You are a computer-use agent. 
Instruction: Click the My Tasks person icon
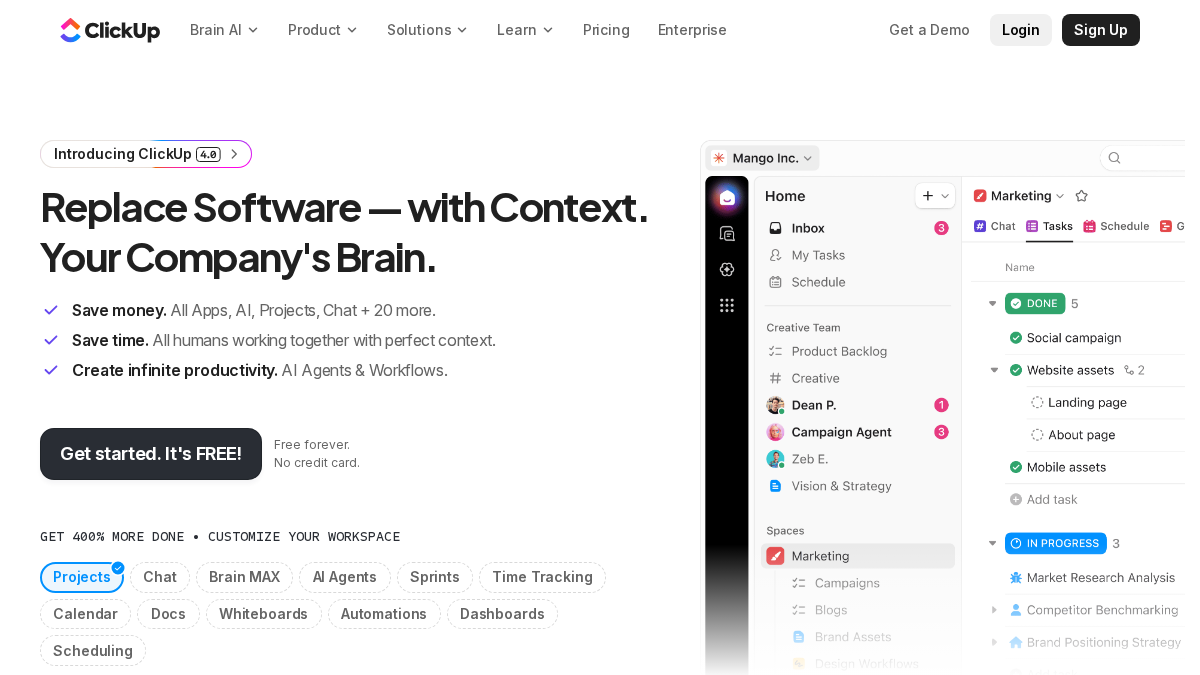[x=775, y=255]
